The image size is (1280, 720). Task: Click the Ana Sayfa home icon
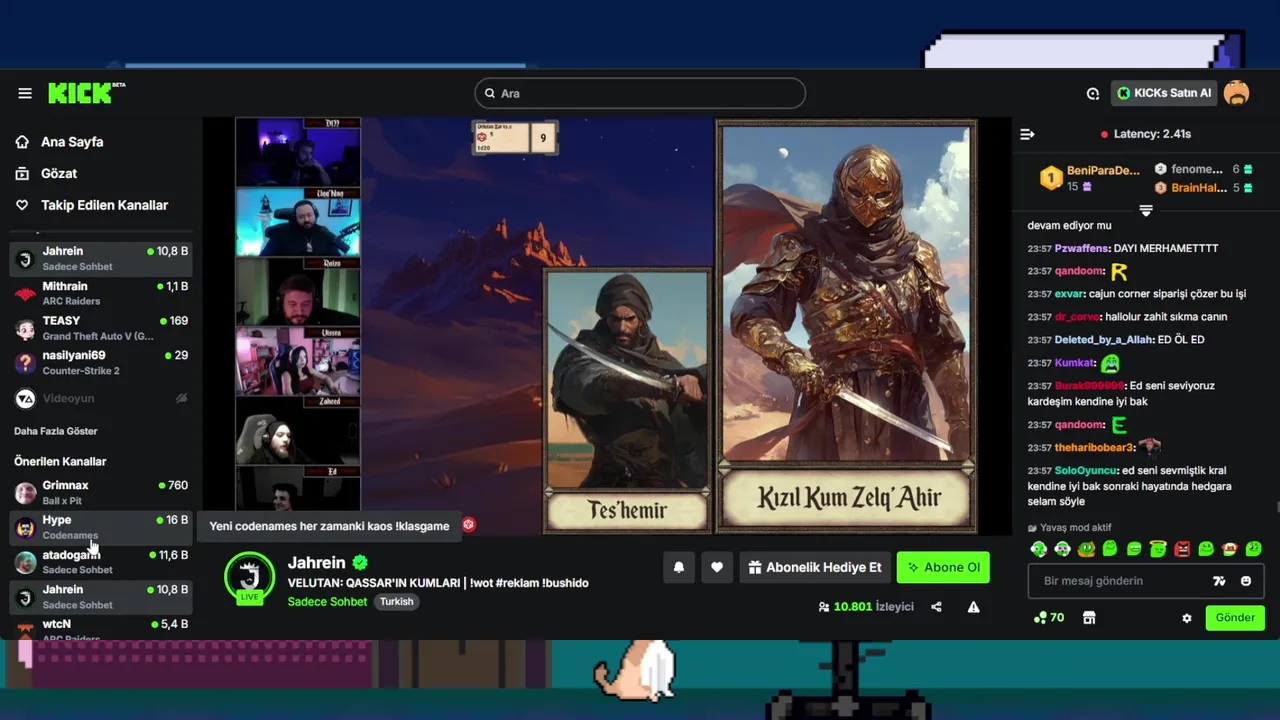coord(22,142)
